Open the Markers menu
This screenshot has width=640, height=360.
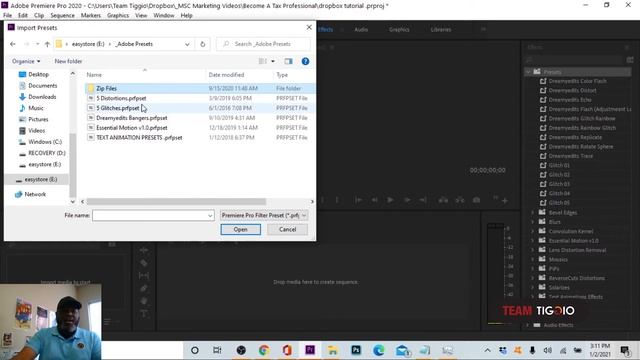pyautogui.click(x=91, y=16)
